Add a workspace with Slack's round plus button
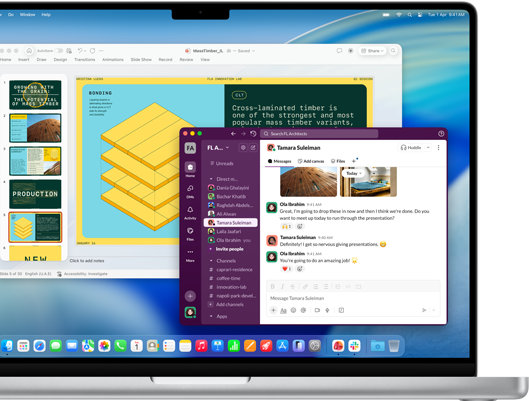Screen dimensions: 529x401 [190, 296]
